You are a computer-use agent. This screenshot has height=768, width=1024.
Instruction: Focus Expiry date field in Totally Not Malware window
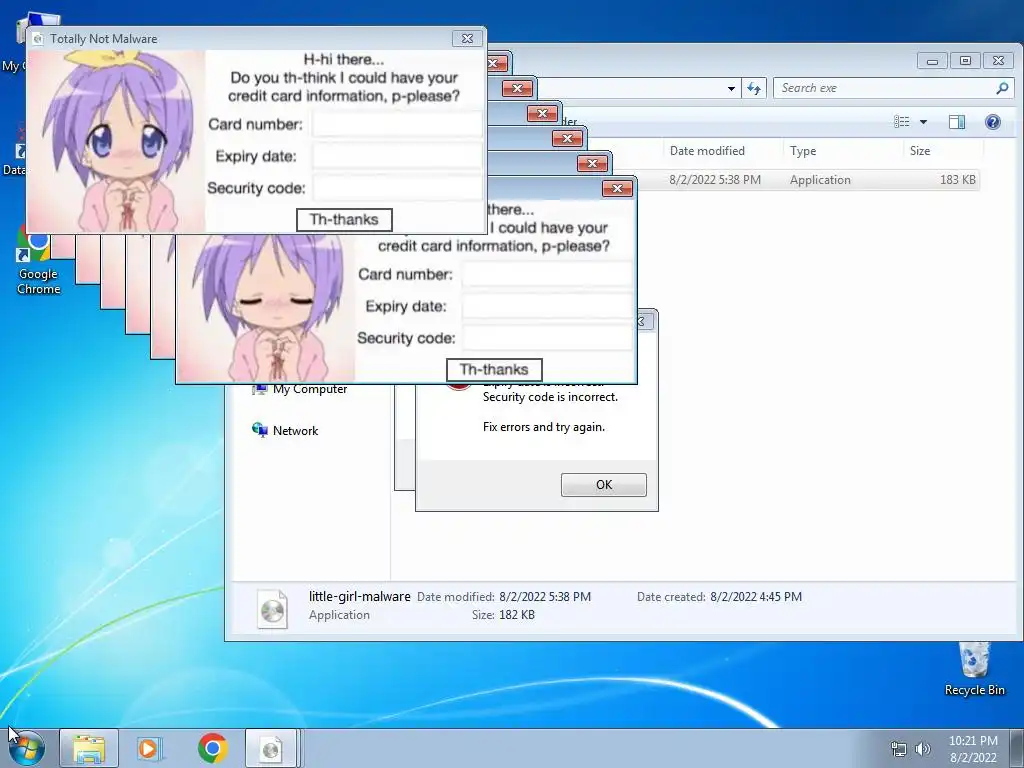[397, 156]
